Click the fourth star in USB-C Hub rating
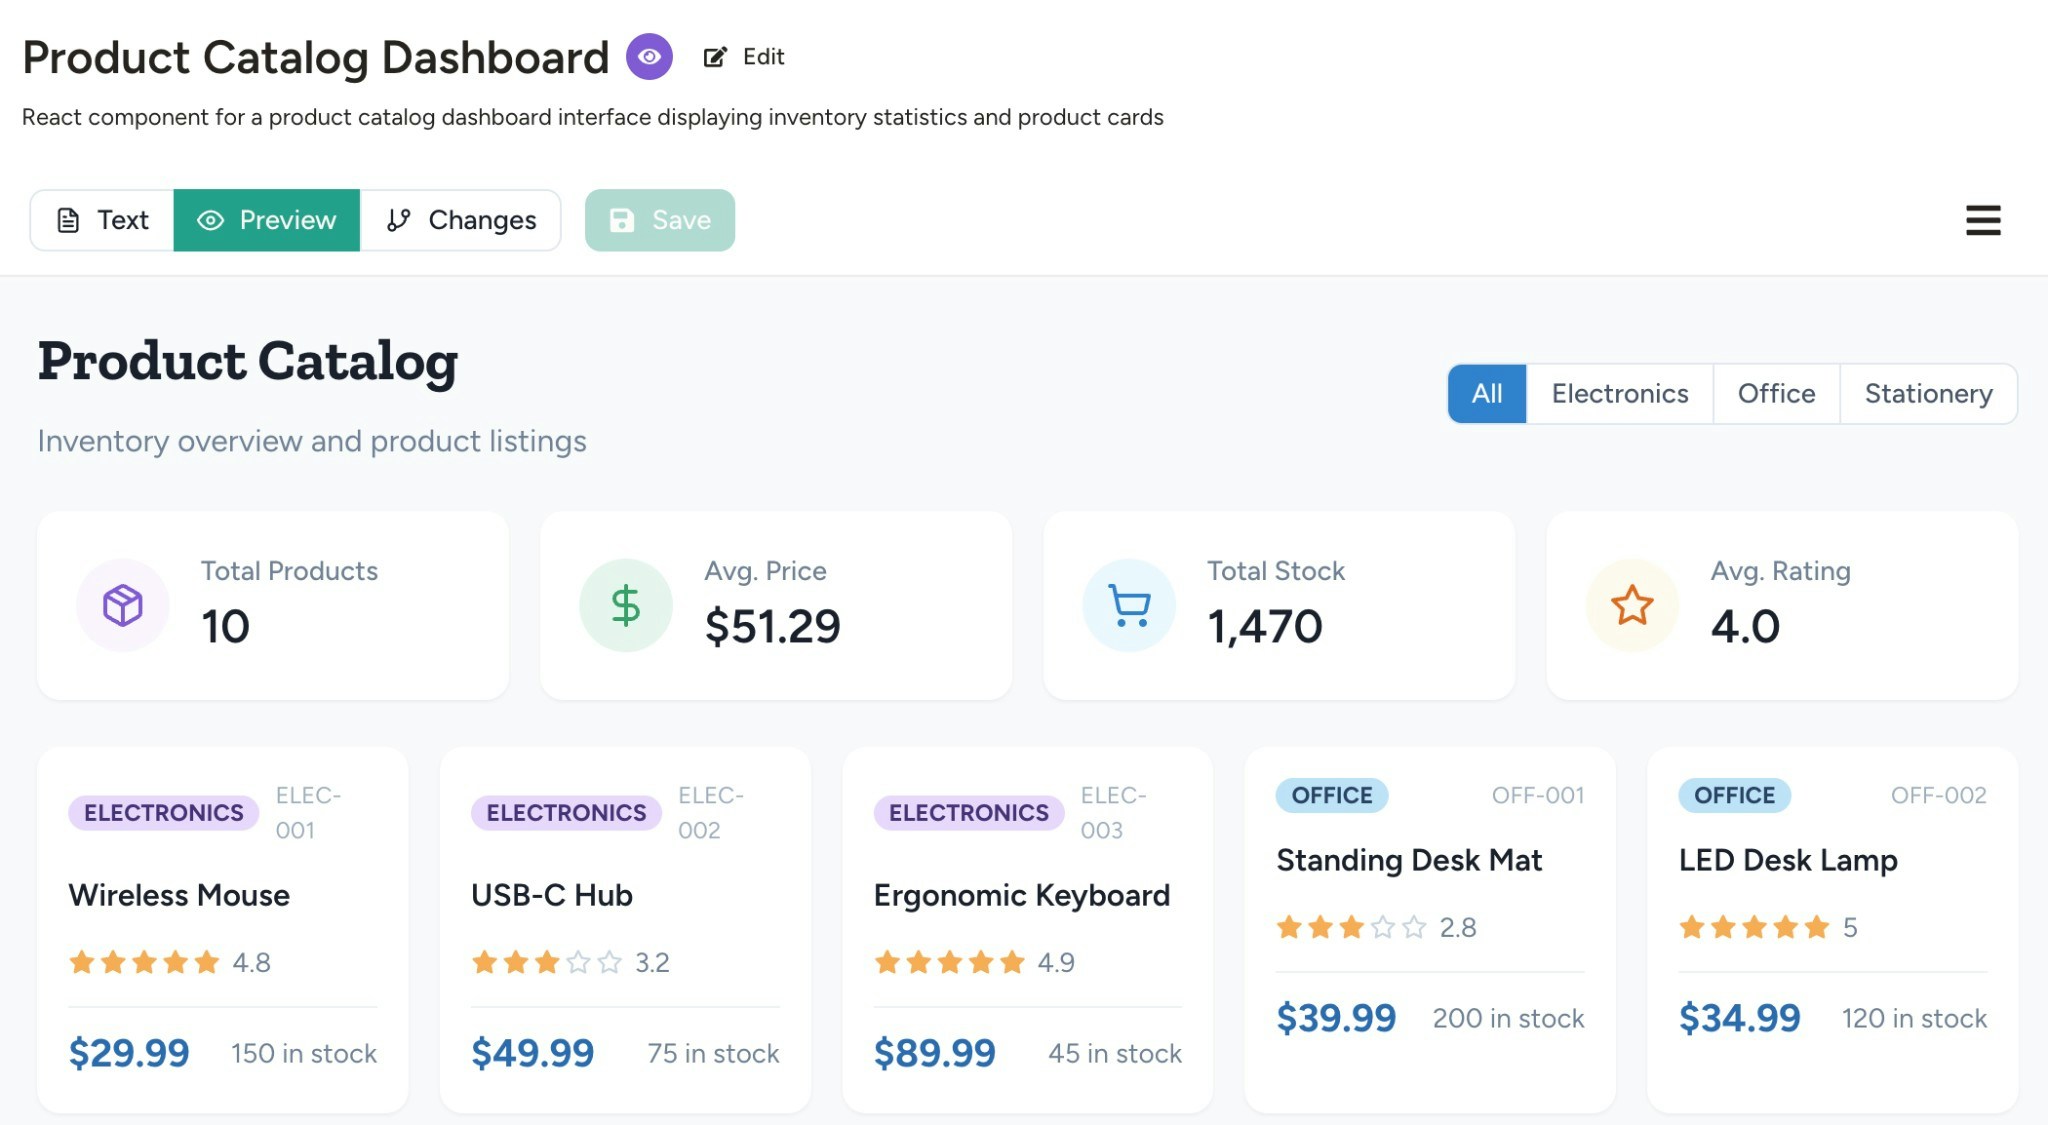The image size is (2048, 1125). click(576, 962)
